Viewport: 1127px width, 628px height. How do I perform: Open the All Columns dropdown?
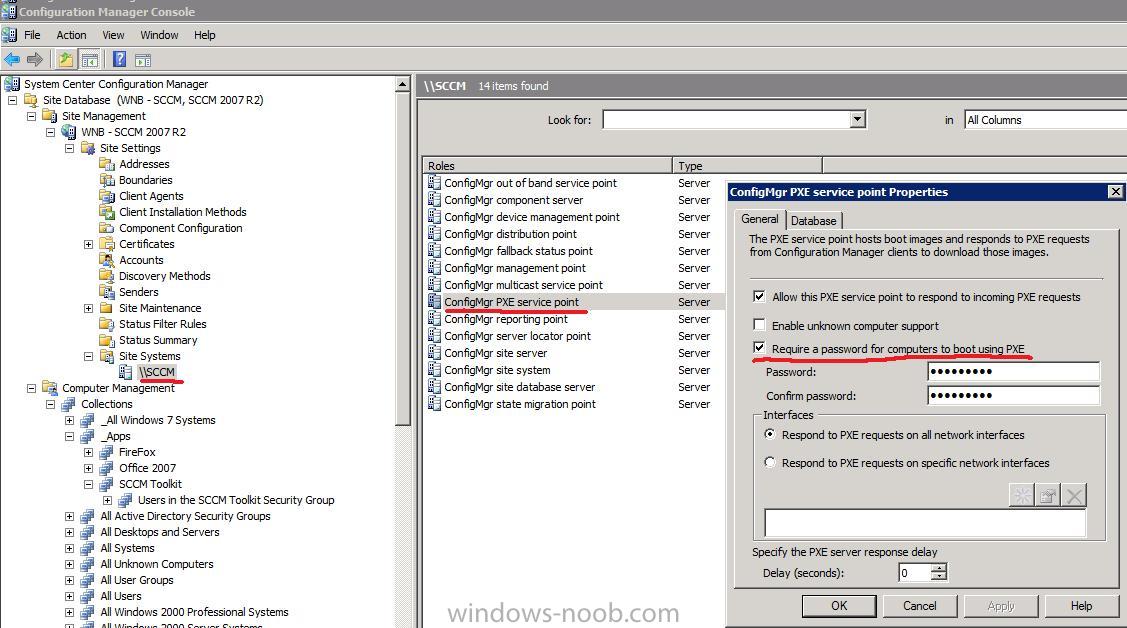coord(1045,120)
